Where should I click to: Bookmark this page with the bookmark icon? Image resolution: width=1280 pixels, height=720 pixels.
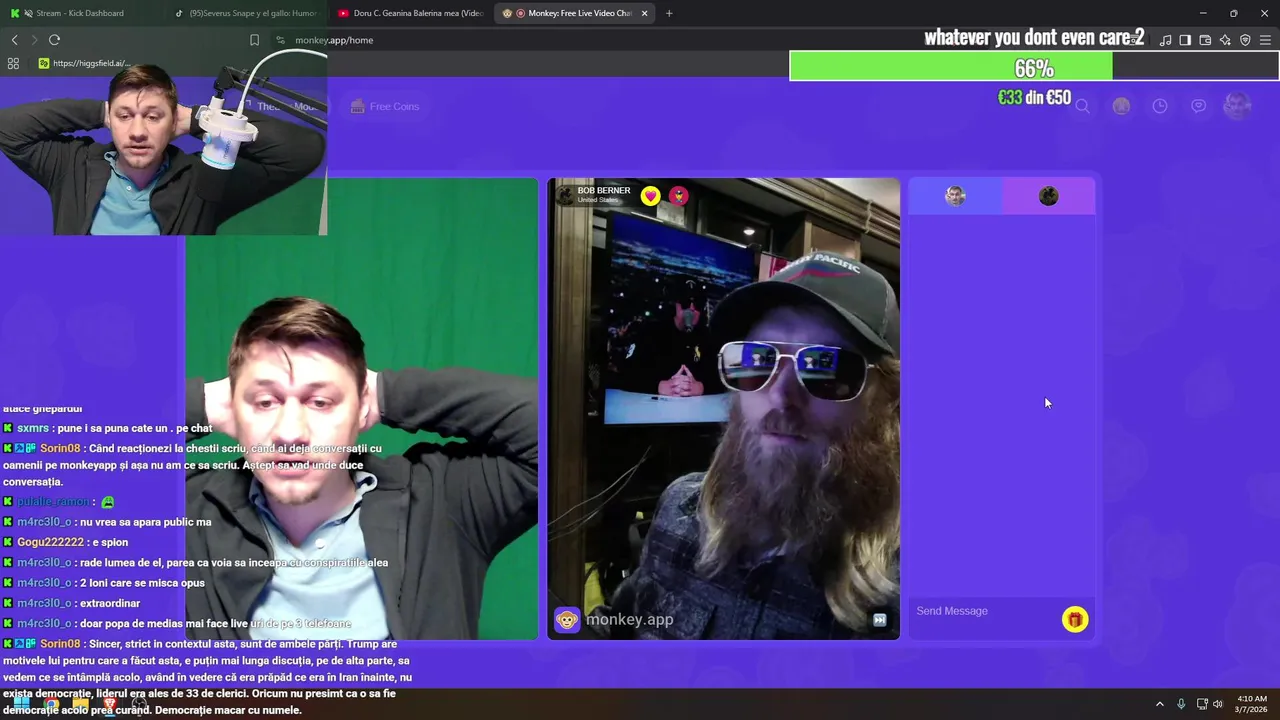(254, 40)
